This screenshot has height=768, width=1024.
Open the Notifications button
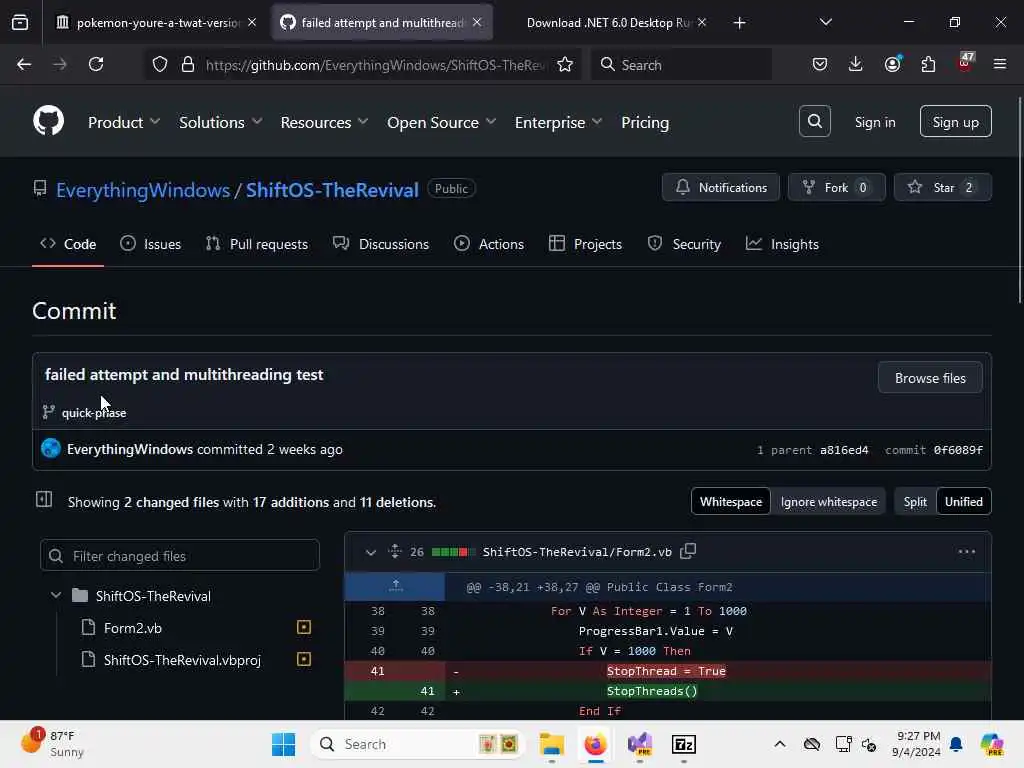click(x=720, y=187)
